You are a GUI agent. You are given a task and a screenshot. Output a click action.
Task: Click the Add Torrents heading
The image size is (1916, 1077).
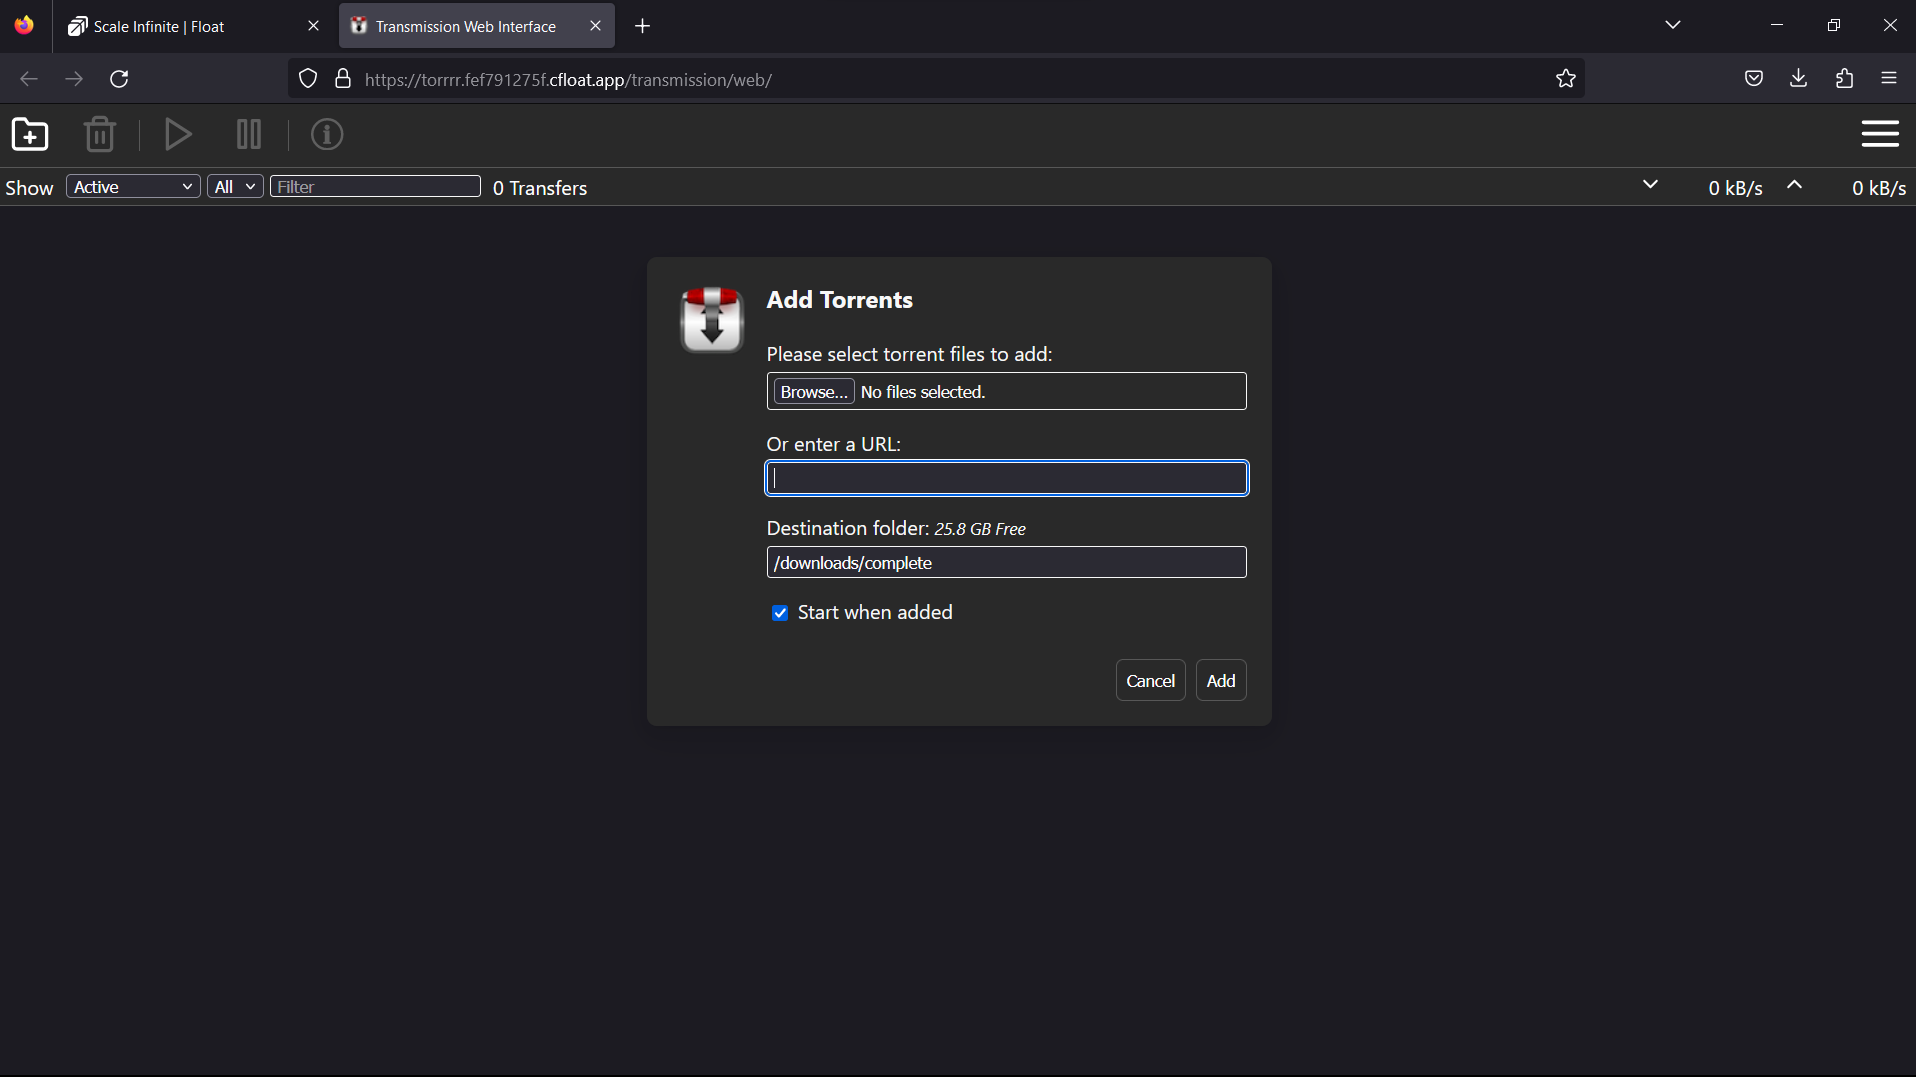pos(840,300)
